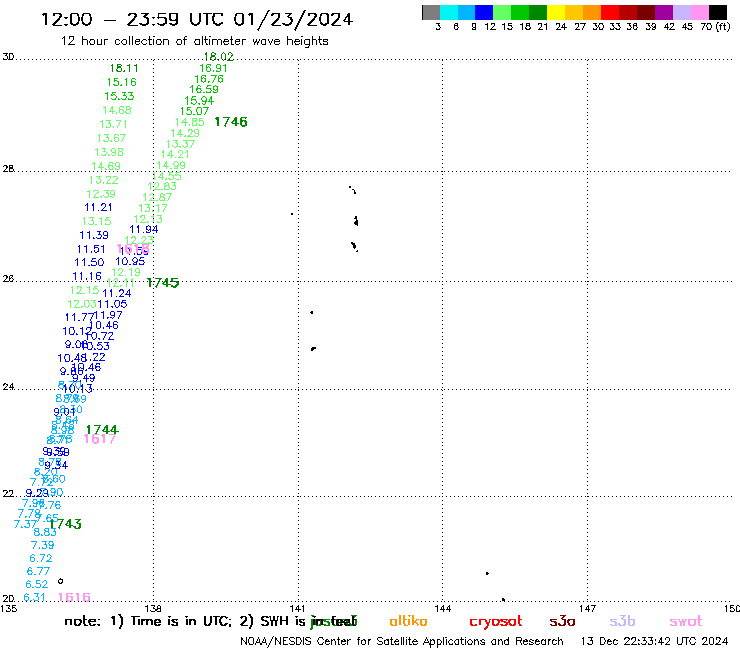
Task: Click the 13.98 wave height reading
Action: [x=109, y=152]
